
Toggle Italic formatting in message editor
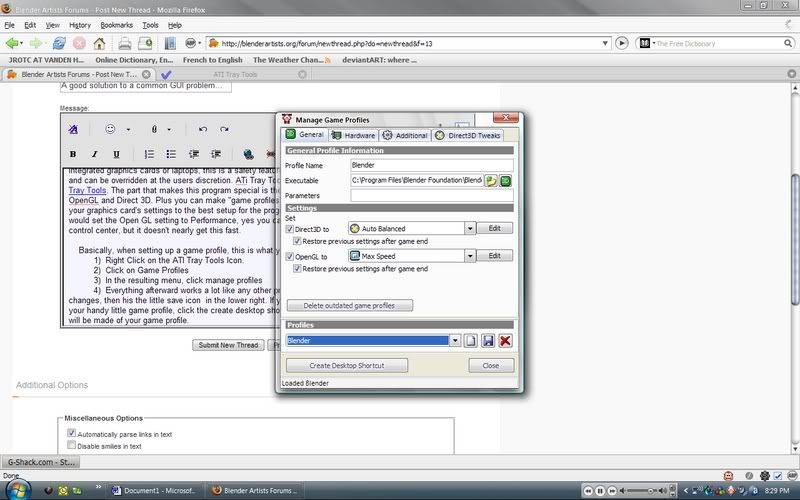(x=94, y=154)
